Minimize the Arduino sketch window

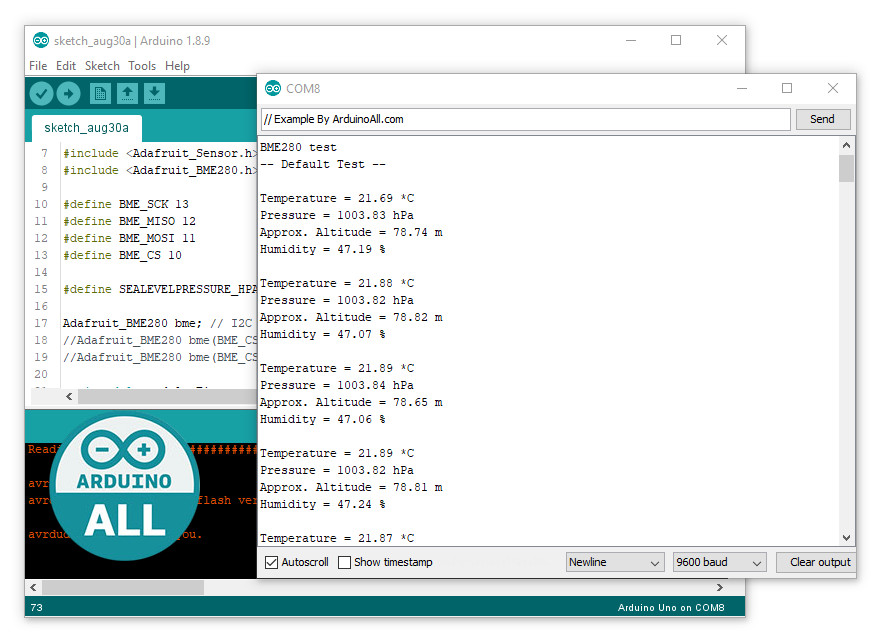click(x=631, y=40)
